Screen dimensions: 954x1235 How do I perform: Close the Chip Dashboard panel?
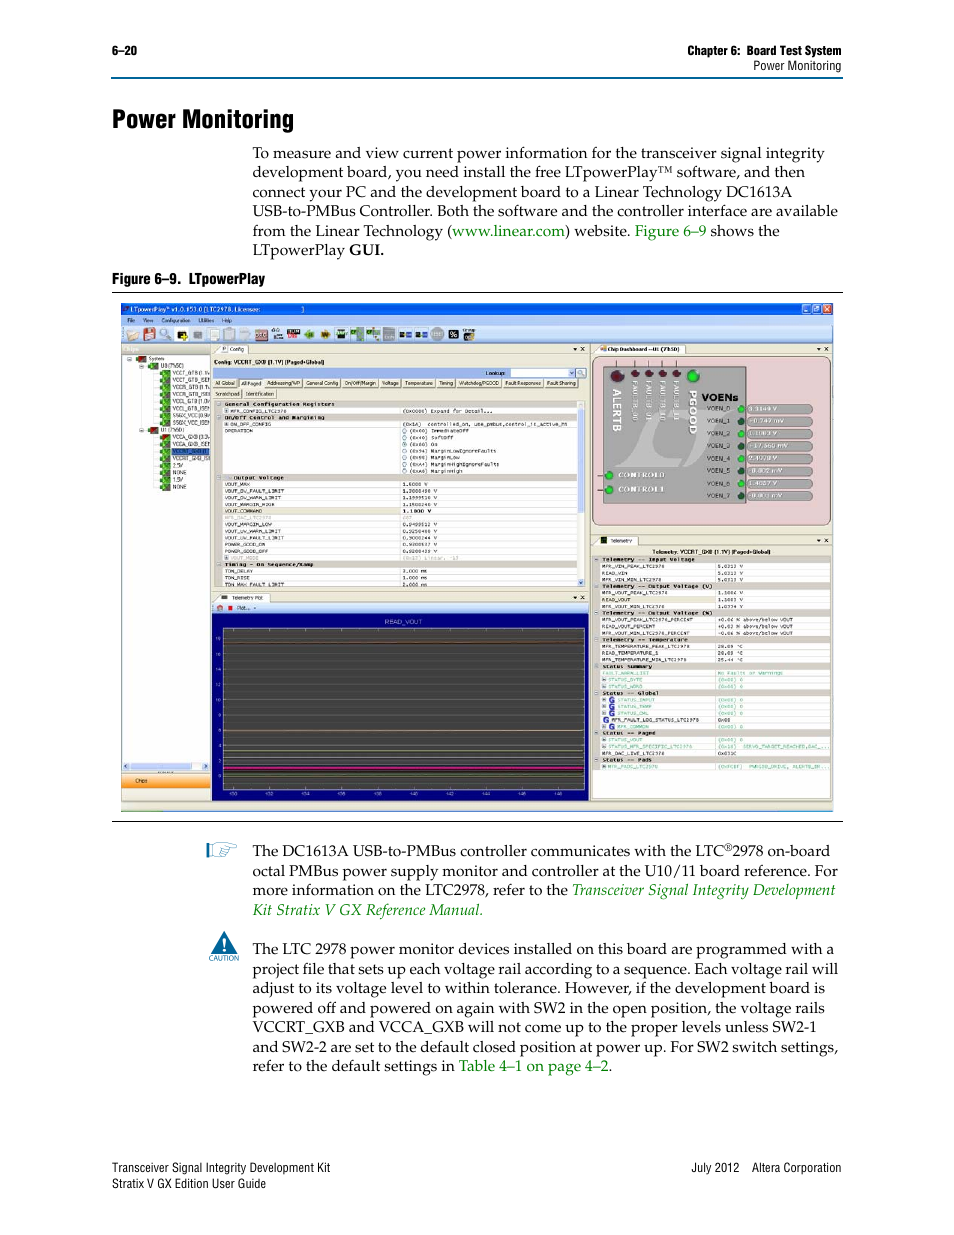826,350
